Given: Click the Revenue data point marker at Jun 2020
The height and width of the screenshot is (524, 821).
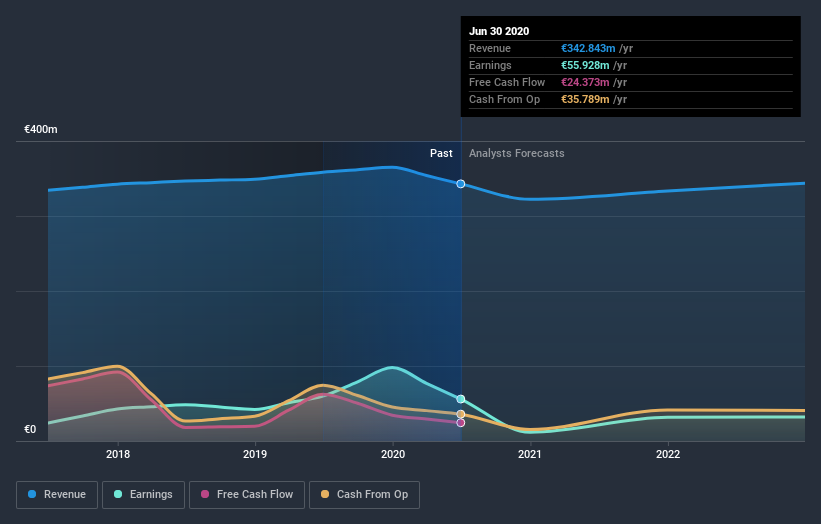Looking at the screenshot, I should tap(461, 184).
